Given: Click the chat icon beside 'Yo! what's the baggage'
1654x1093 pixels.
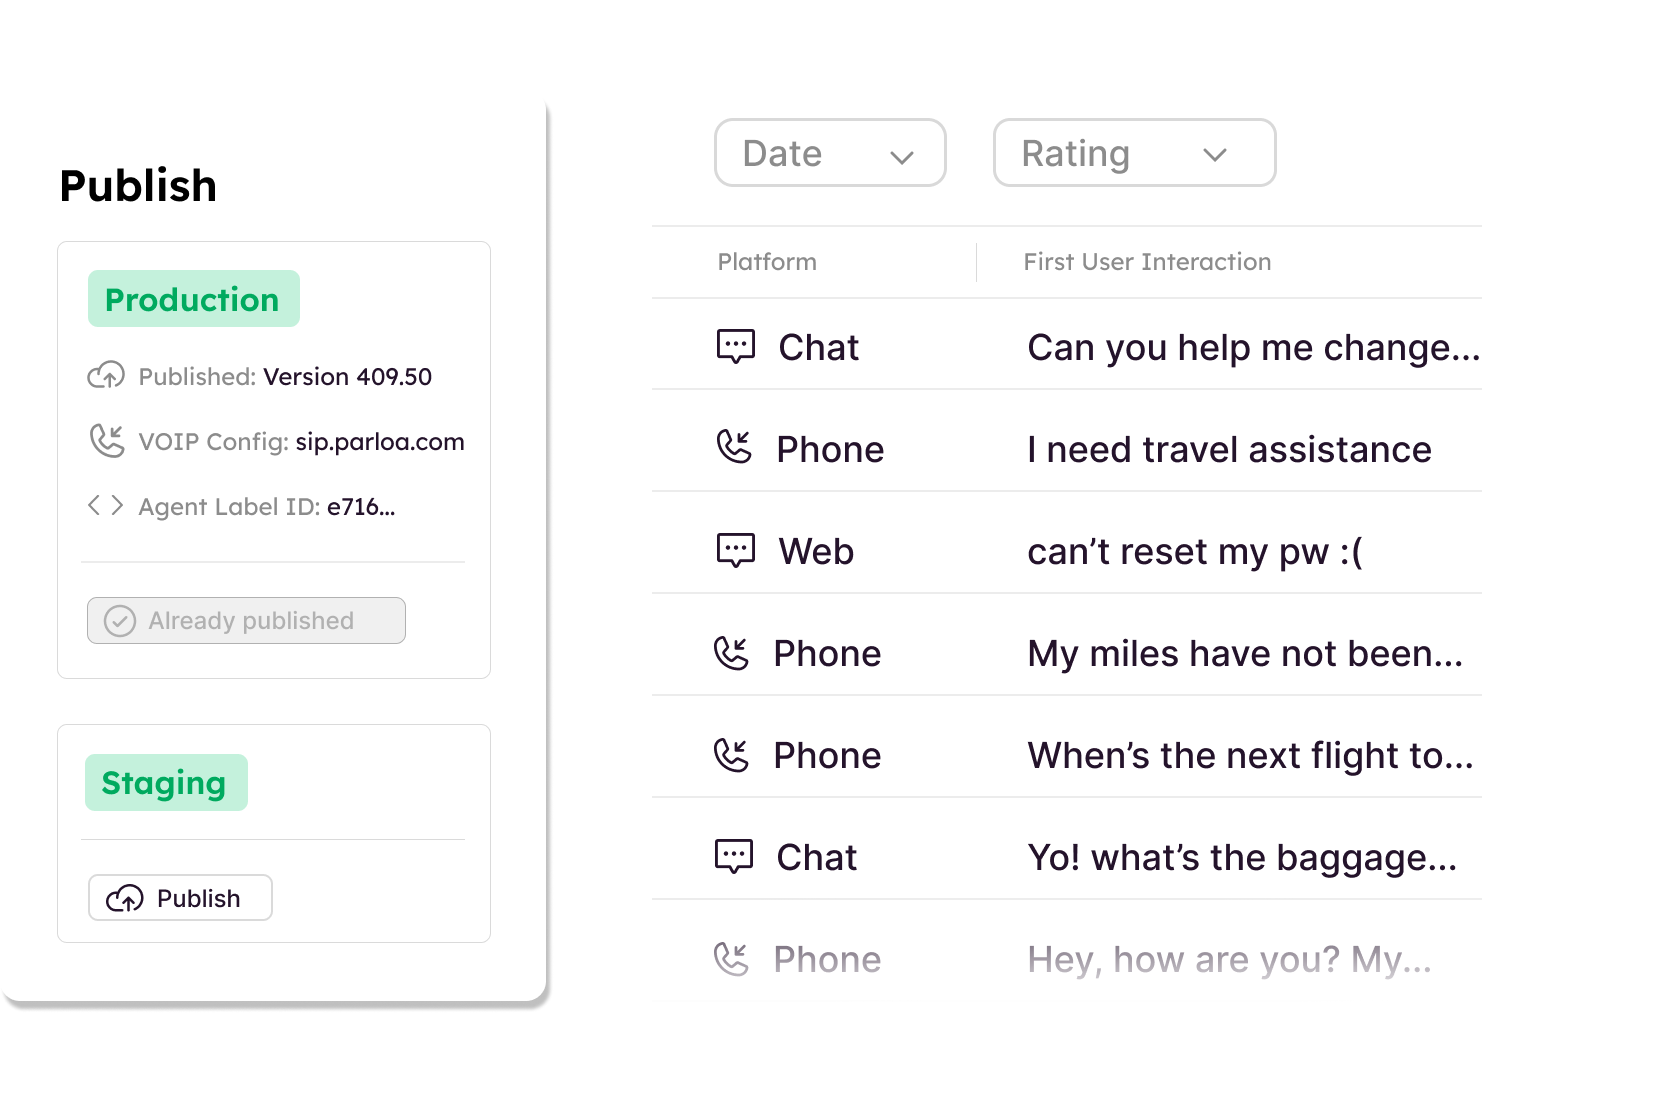Looking at the screenshot, I should [734, 856].
